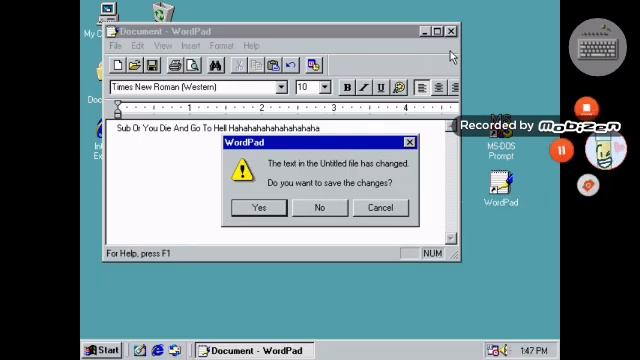This screenshot has height=360, width=640.
Task: Click No to discard the changes
Action: coord(320,208)
